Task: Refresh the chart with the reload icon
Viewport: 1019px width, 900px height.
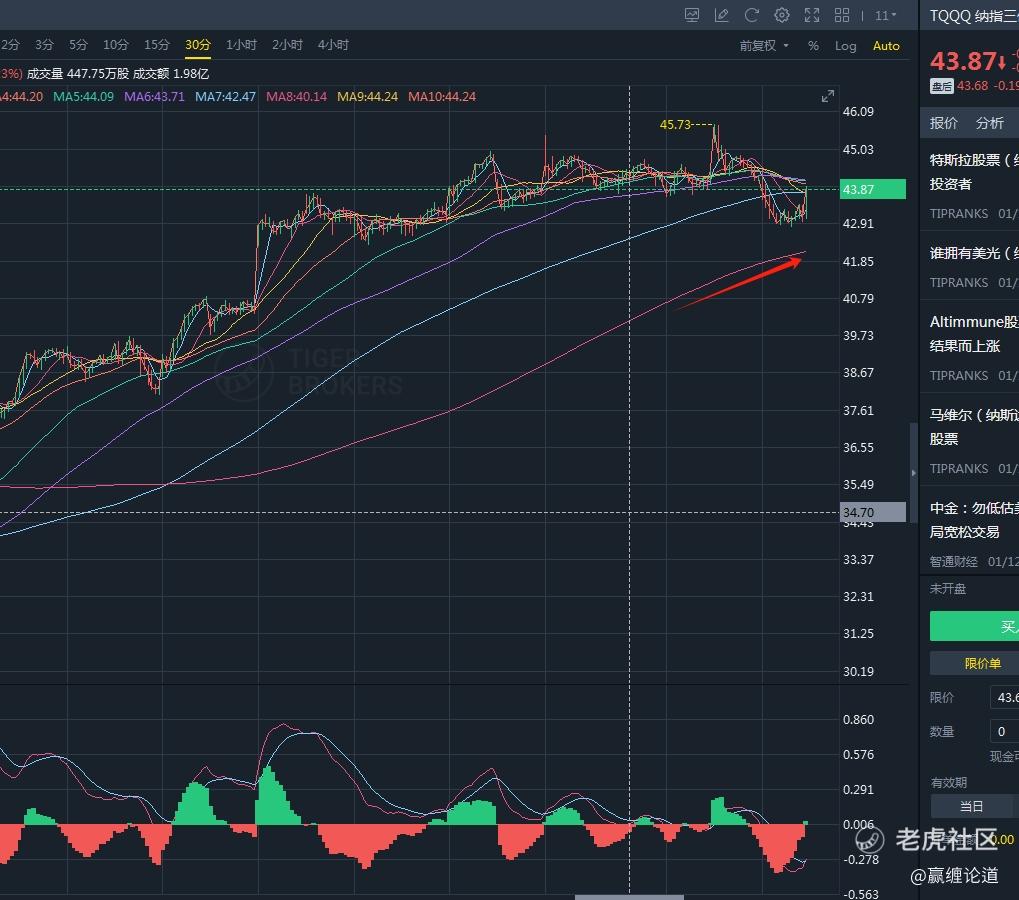Action: tap(751, 15)
